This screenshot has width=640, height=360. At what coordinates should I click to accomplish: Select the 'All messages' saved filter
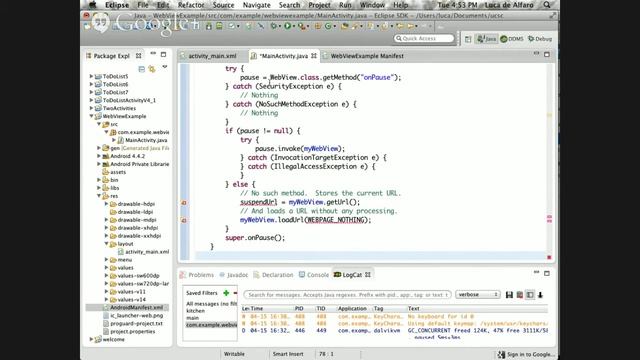[211, 304]
